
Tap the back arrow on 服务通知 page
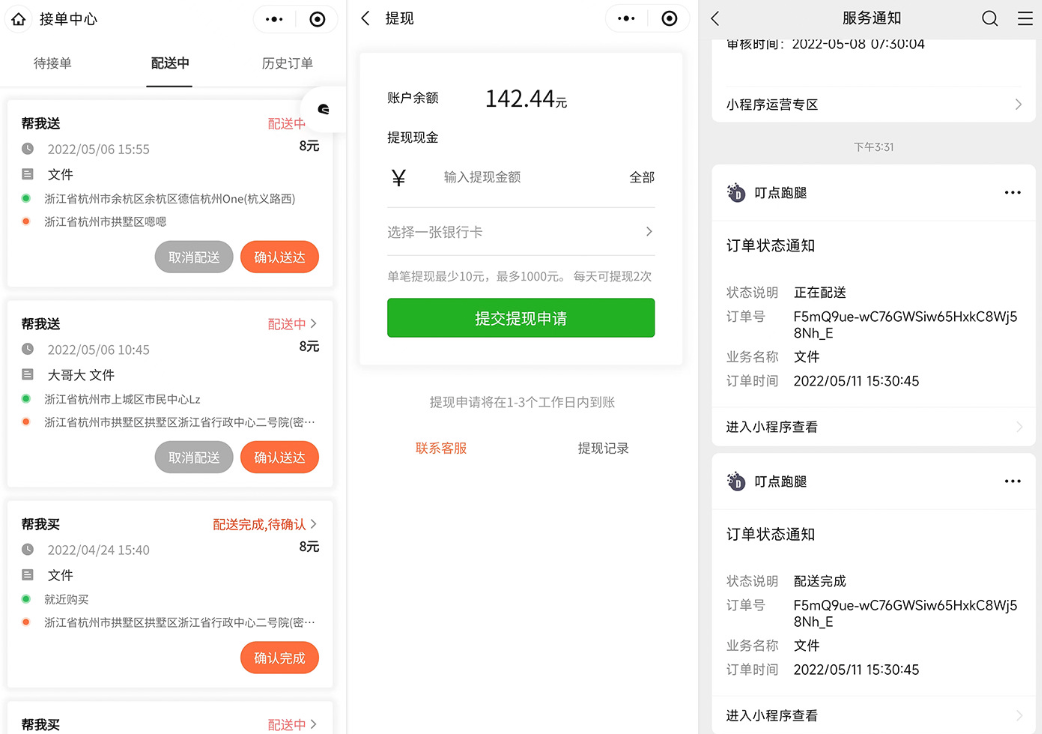716,18
